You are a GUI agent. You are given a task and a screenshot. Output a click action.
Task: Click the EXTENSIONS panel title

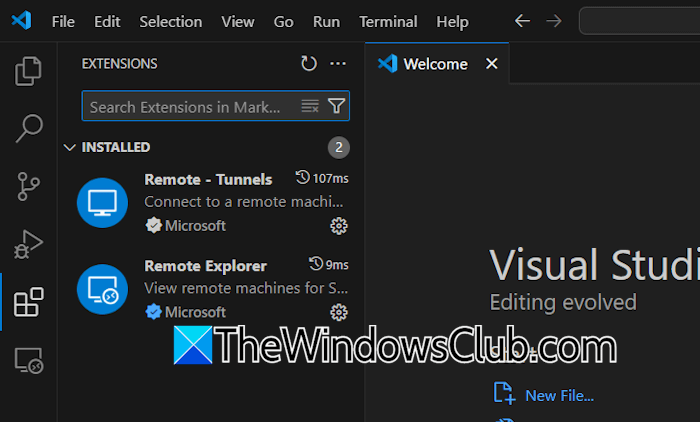click(x=119, y=64)
